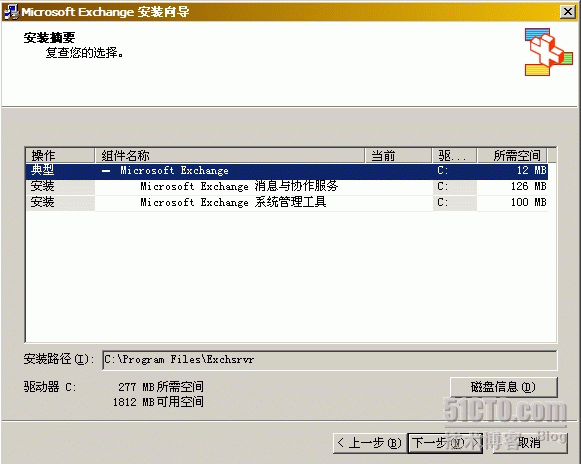Click the 当前 column header
Screen dimensions: 581x464
398,155
